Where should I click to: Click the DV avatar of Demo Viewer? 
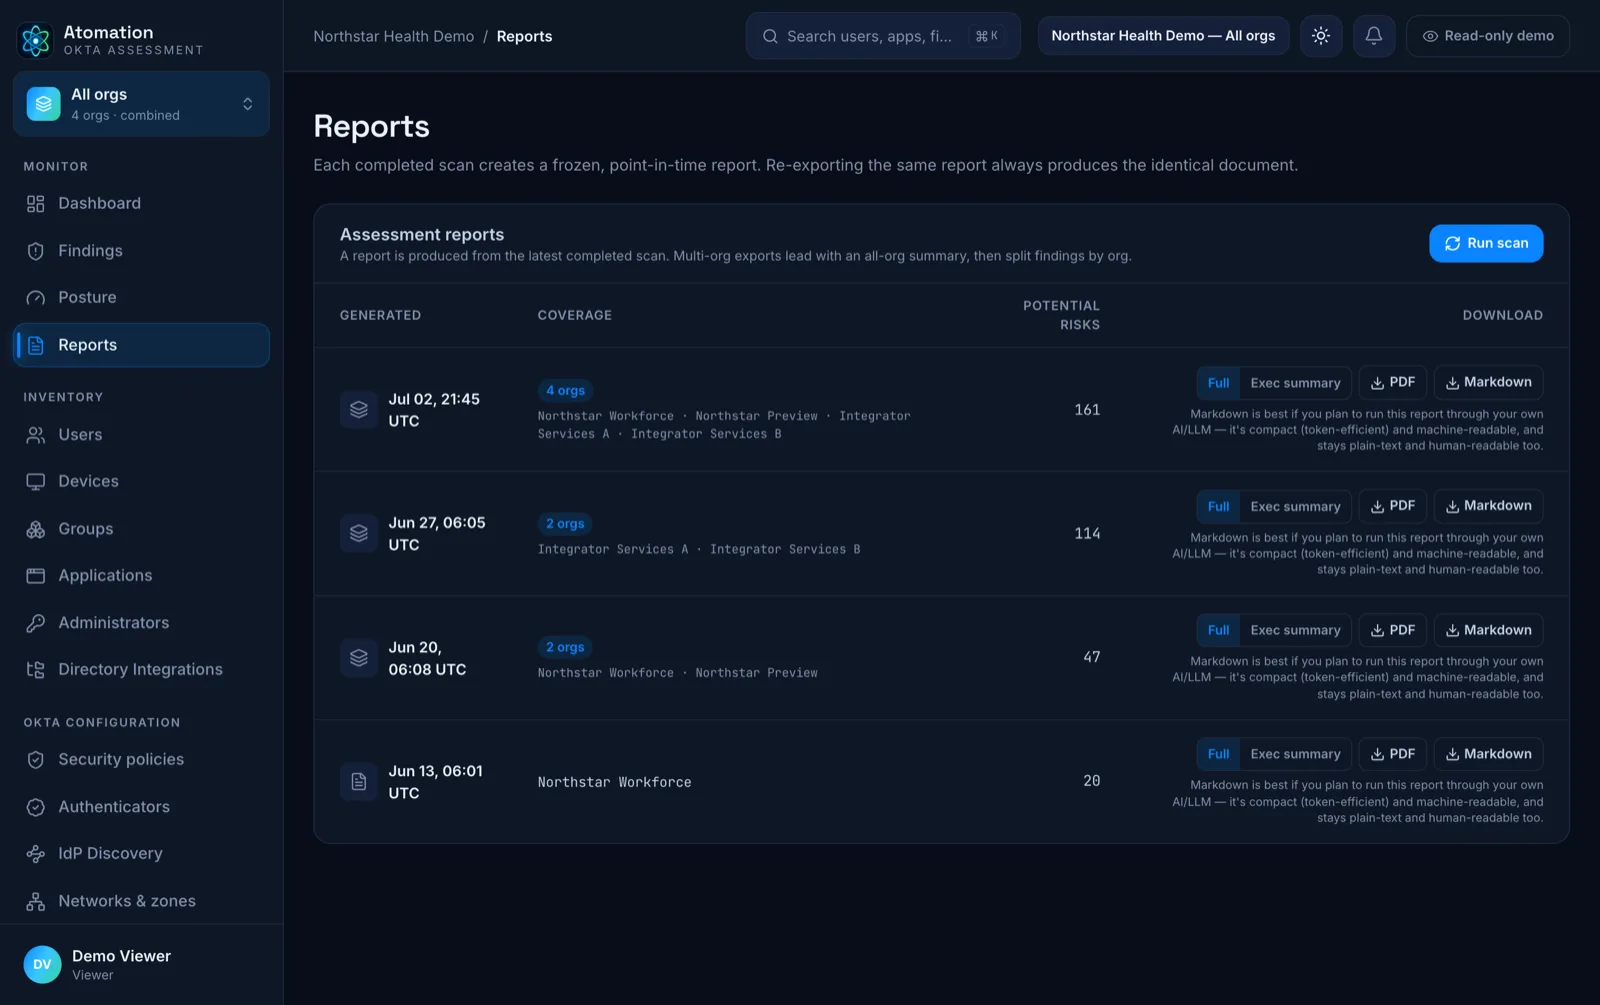coord(42,964)
